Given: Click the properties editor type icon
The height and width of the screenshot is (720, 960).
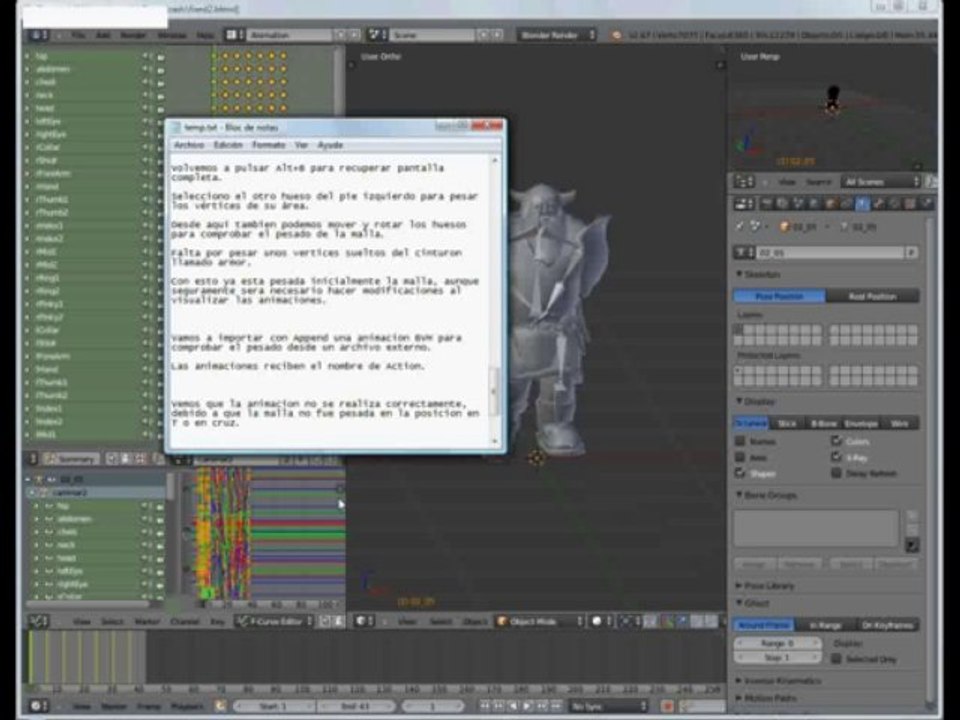Looking at the screenshot, I should pyautogui.click(x=744, y=204).
